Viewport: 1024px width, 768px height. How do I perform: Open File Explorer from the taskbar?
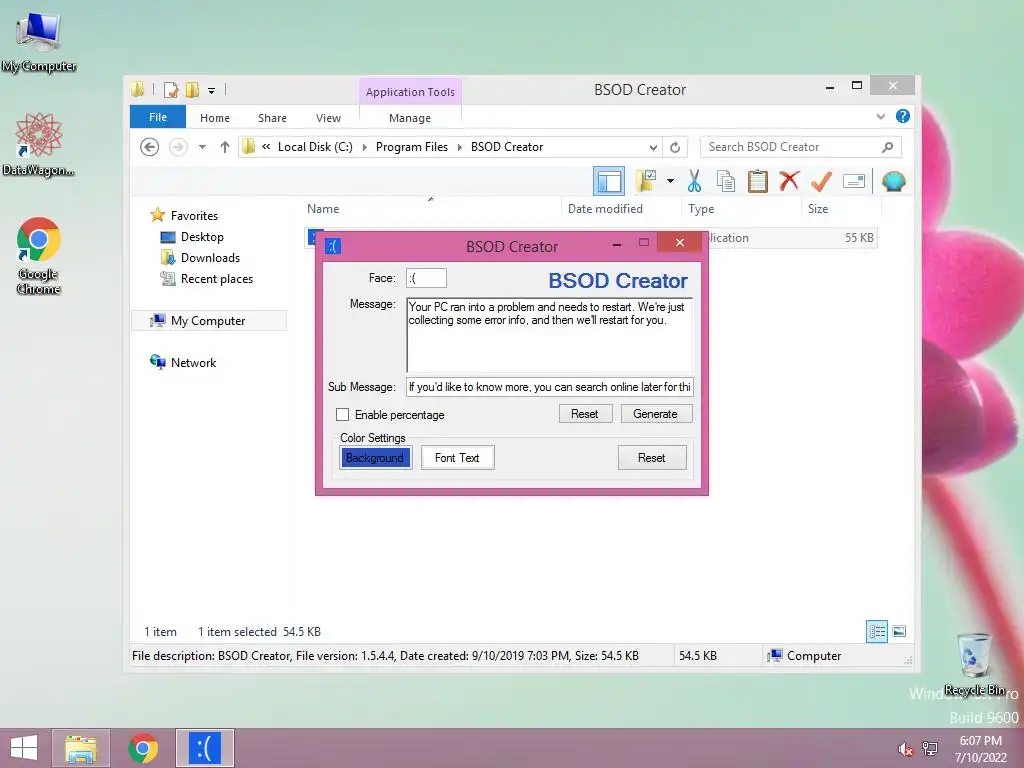tap(80, 748)
